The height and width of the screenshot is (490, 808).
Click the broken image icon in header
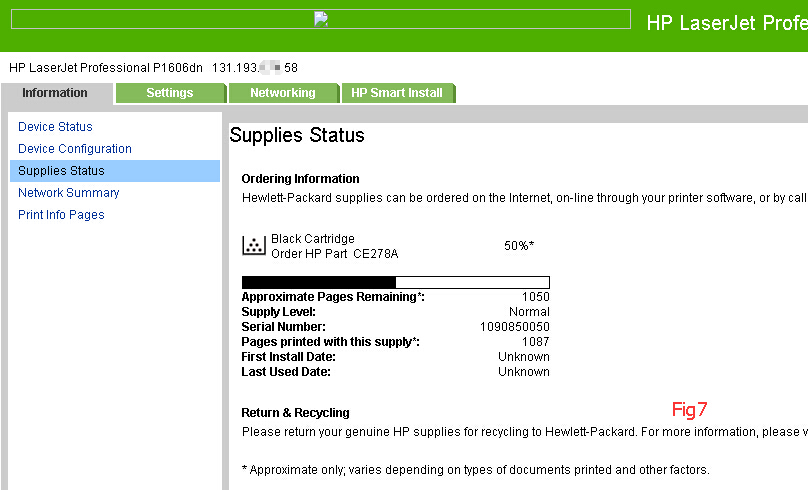[x=321, y=19]
